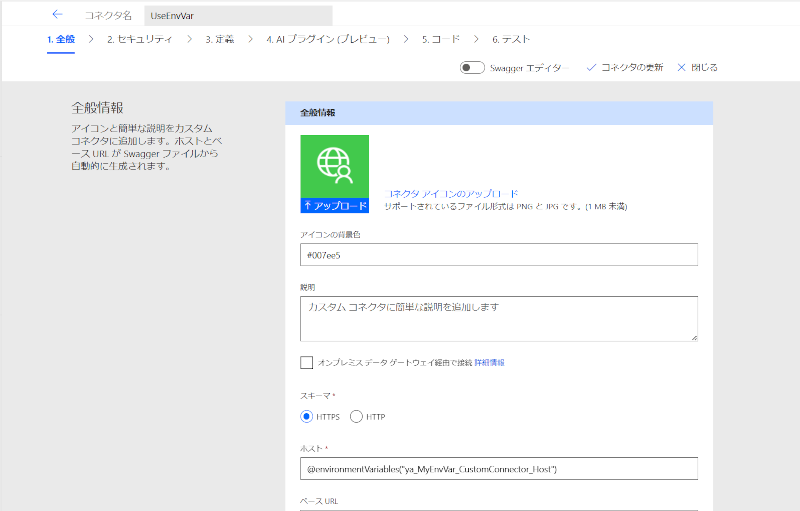Click the X 閉じる icon
The width and height of the screenshot is (800, 511).
(x=682, y=67)
